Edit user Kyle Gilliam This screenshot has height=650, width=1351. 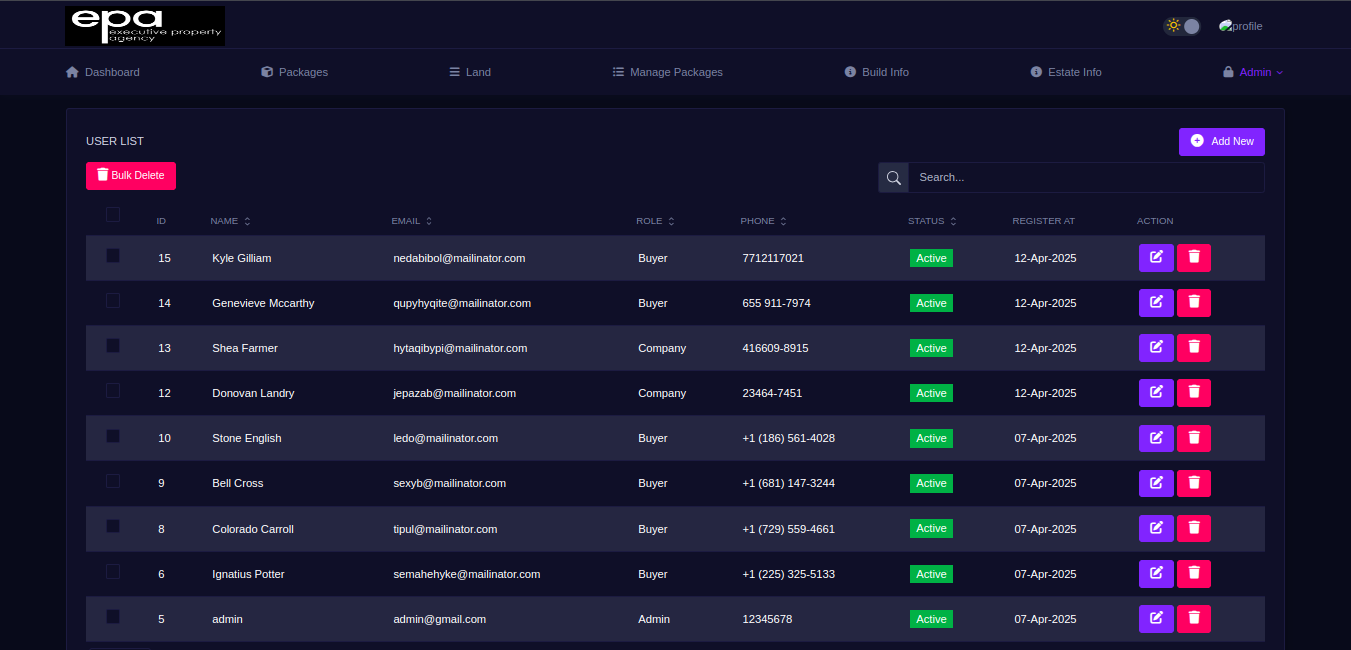pyautogui.click(x=1156, y=258)
